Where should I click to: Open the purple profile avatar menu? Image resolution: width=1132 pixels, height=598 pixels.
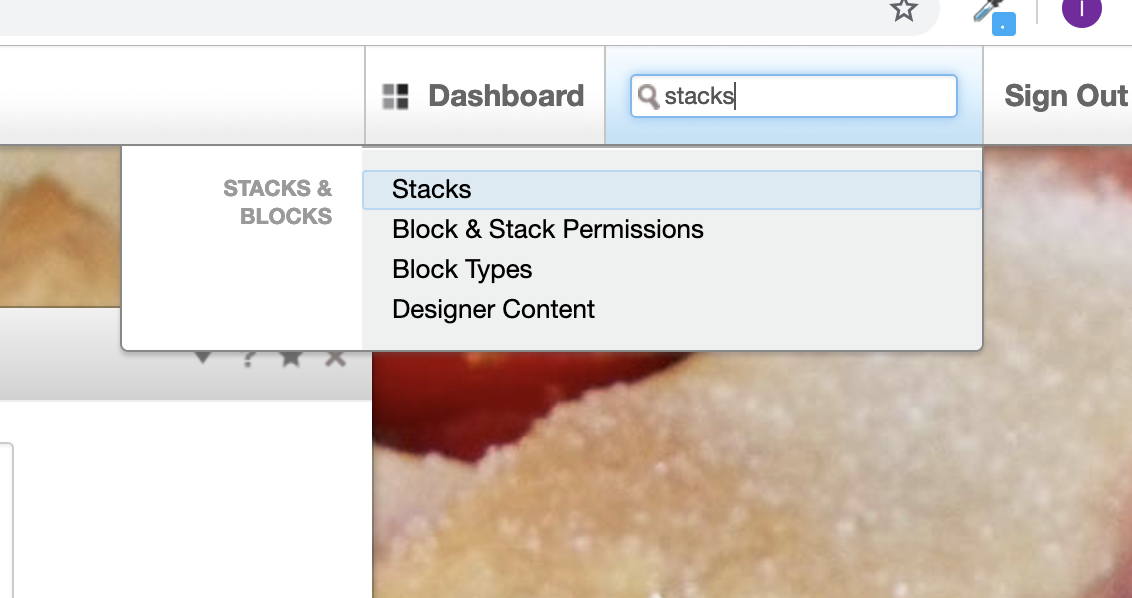(1081, 11)
